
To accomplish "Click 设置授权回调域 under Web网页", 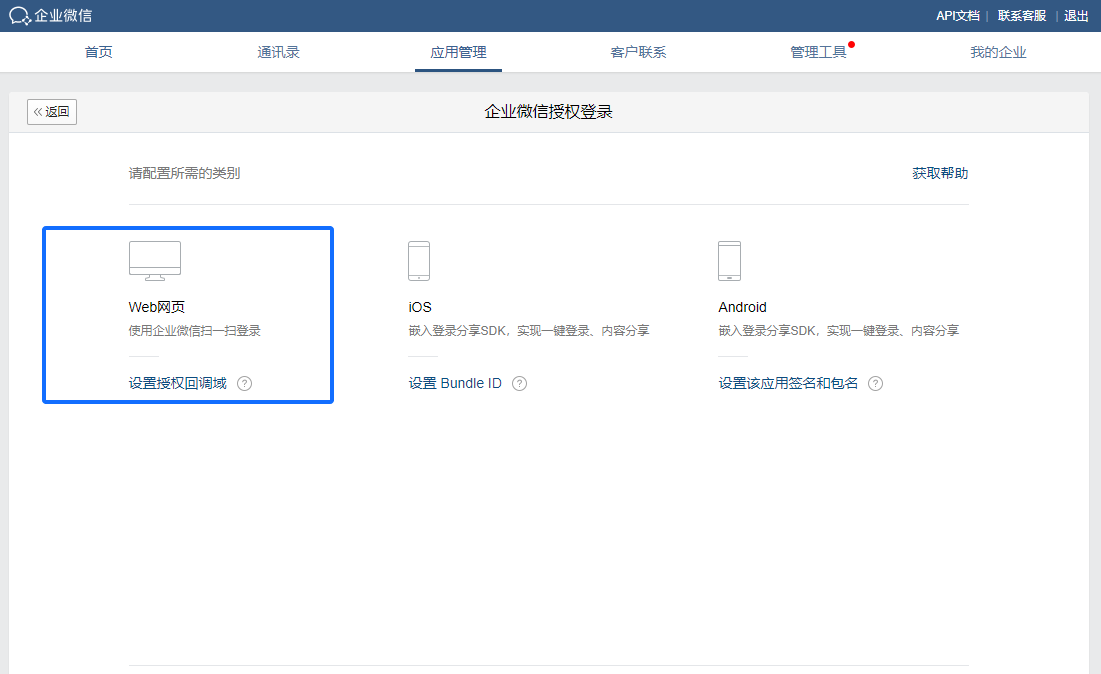I will (178, 383).
